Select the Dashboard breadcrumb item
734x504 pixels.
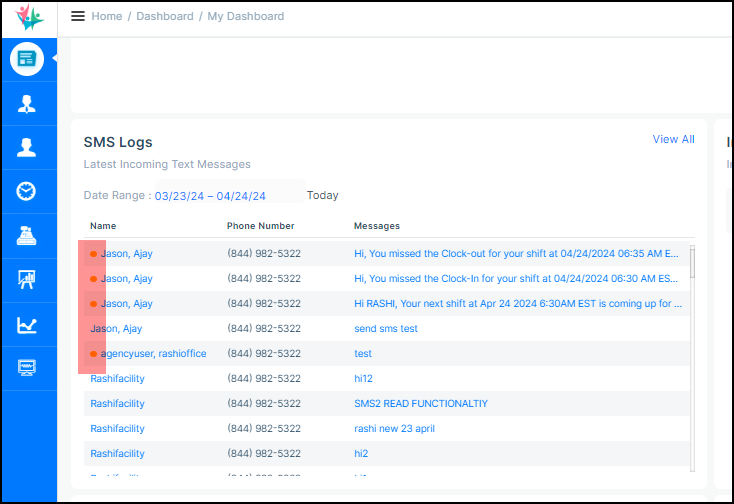click(166, 16)
